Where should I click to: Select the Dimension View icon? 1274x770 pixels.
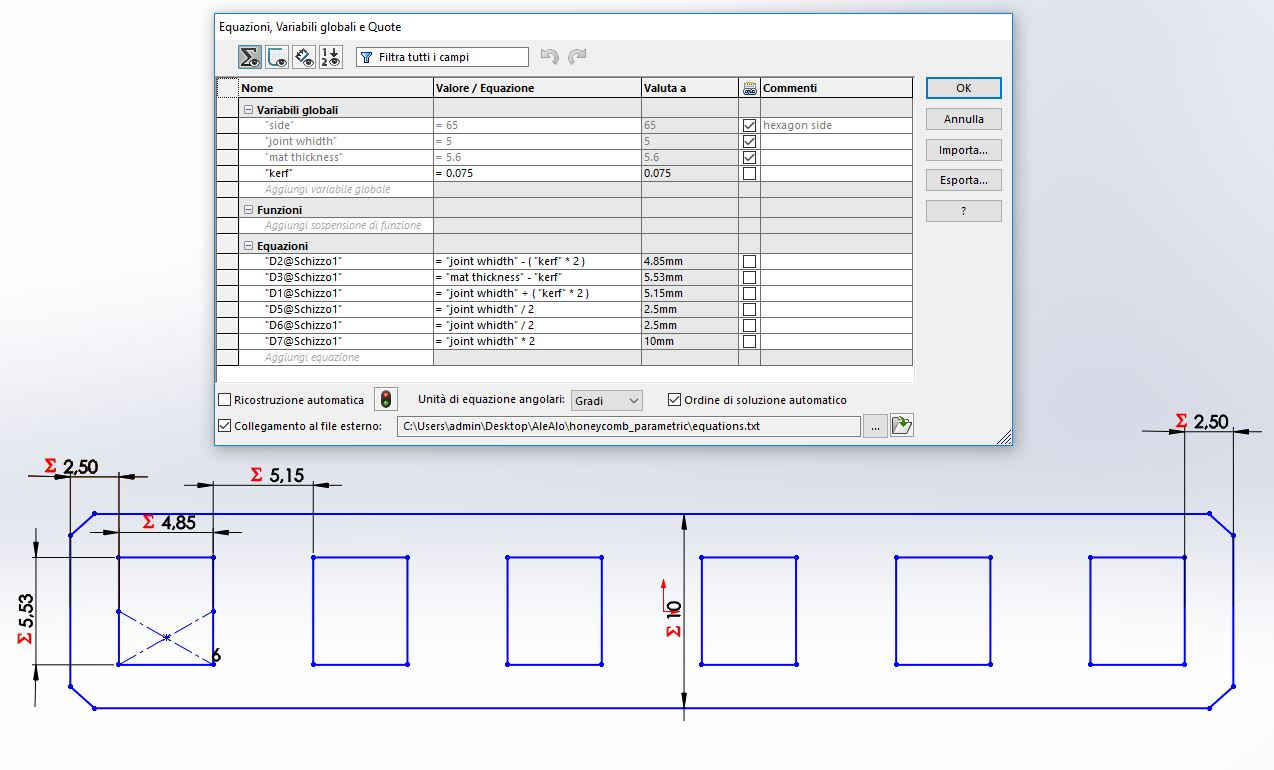click(304, 57)
